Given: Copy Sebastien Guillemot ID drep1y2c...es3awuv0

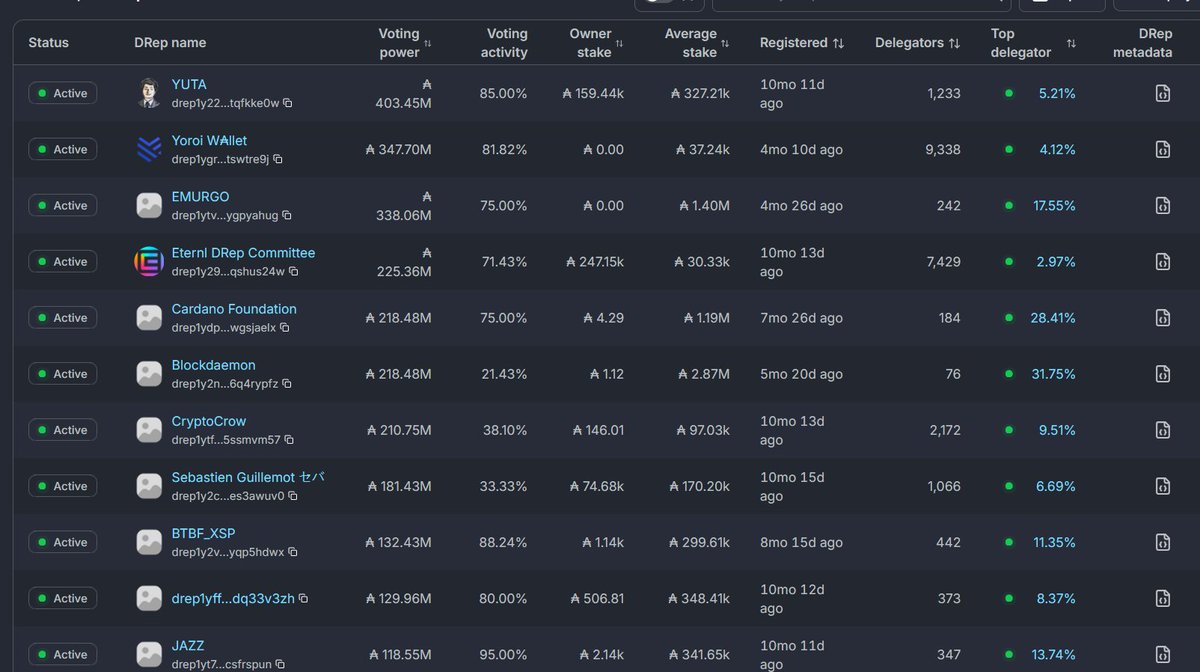Looking at the screenshot, I should pos(293,495).
